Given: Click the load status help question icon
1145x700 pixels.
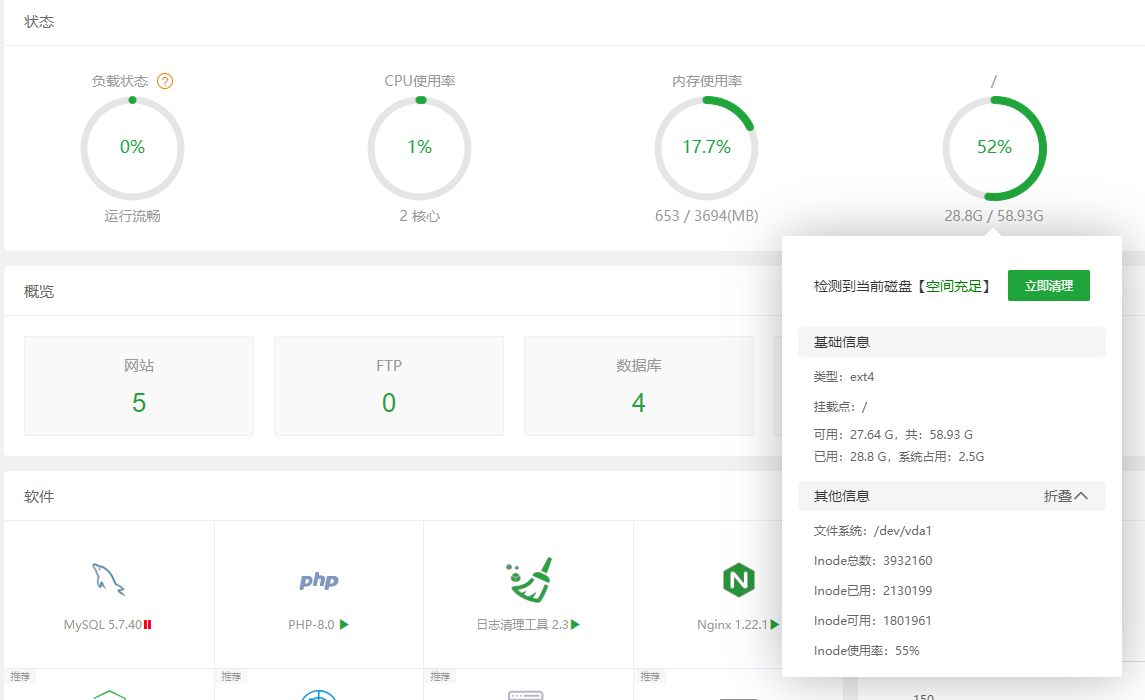Looking at the screenshot, I should [x=165, y=81].
